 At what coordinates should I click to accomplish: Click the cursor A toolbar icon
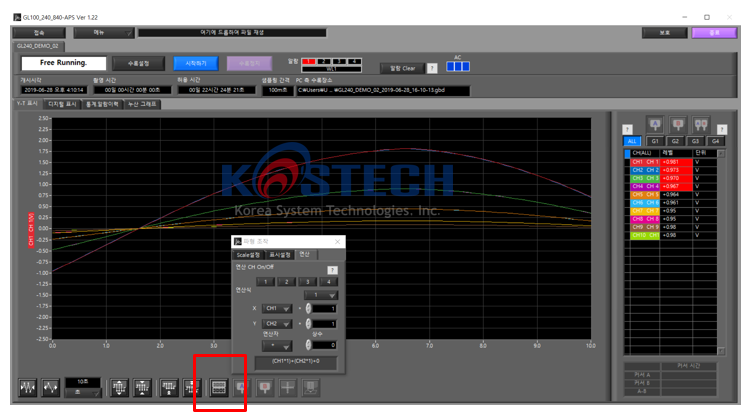(241, 387)
